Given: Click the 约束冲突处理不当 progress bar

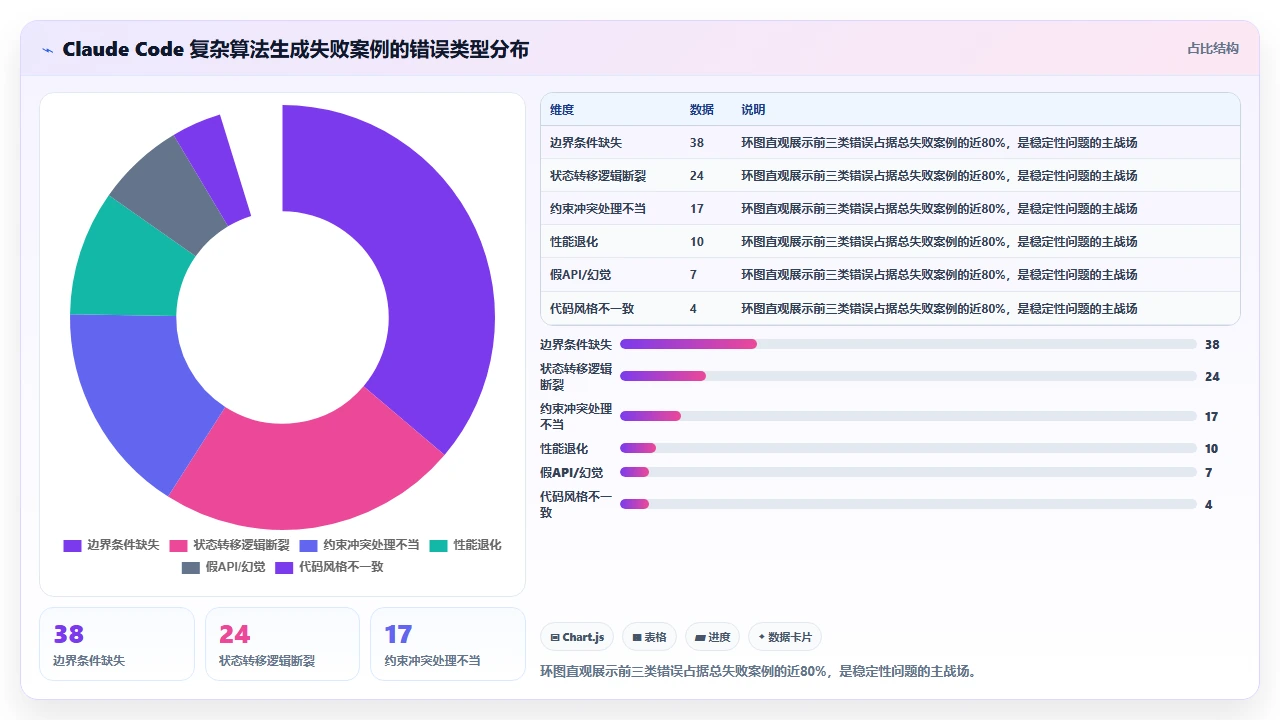Looking at the screenshot, I should pyautogui.click(x=908, y=416).
